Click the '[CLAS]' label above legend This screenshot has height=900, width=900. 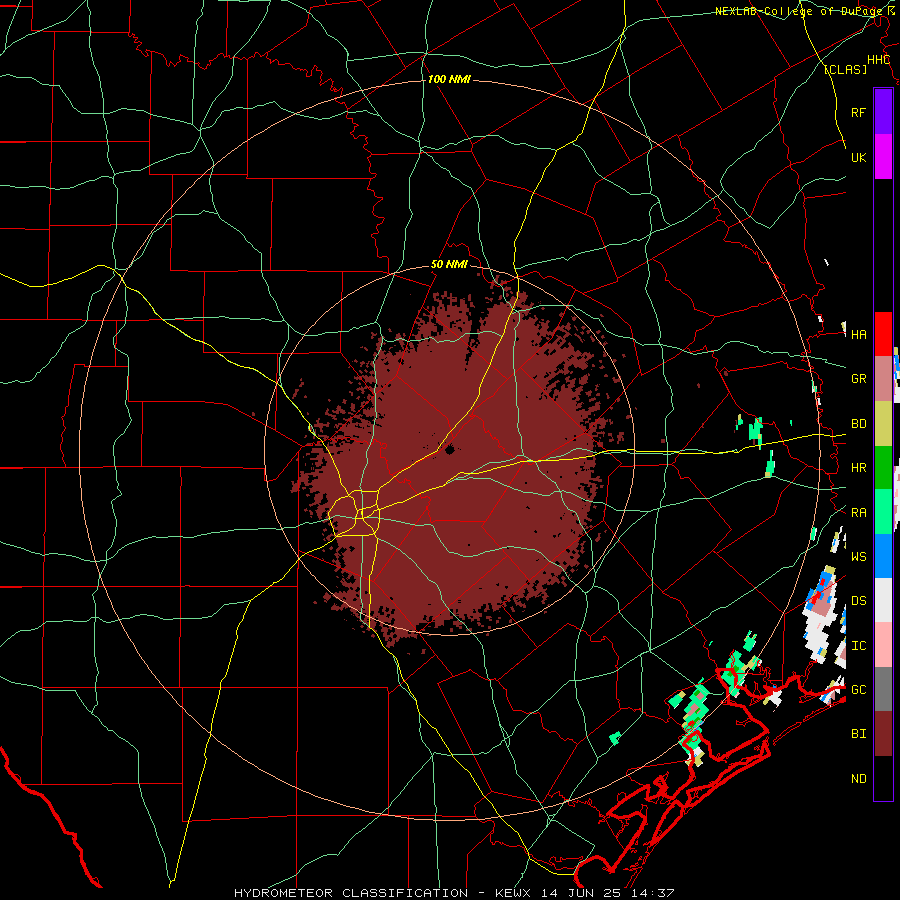(x=845, y=69)
